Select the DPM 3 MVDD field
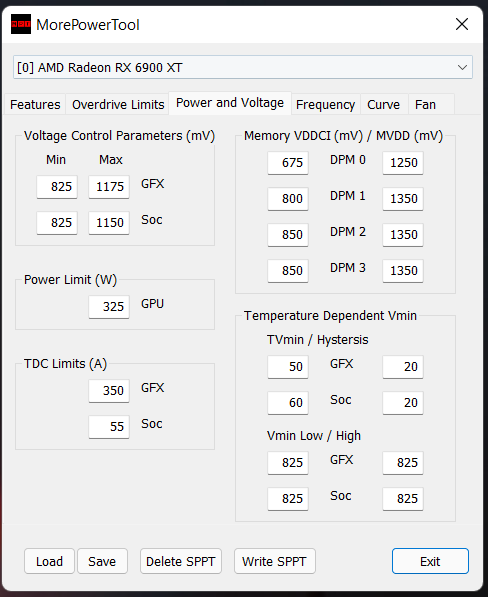 pyautogui.click(x=403, y=271)
